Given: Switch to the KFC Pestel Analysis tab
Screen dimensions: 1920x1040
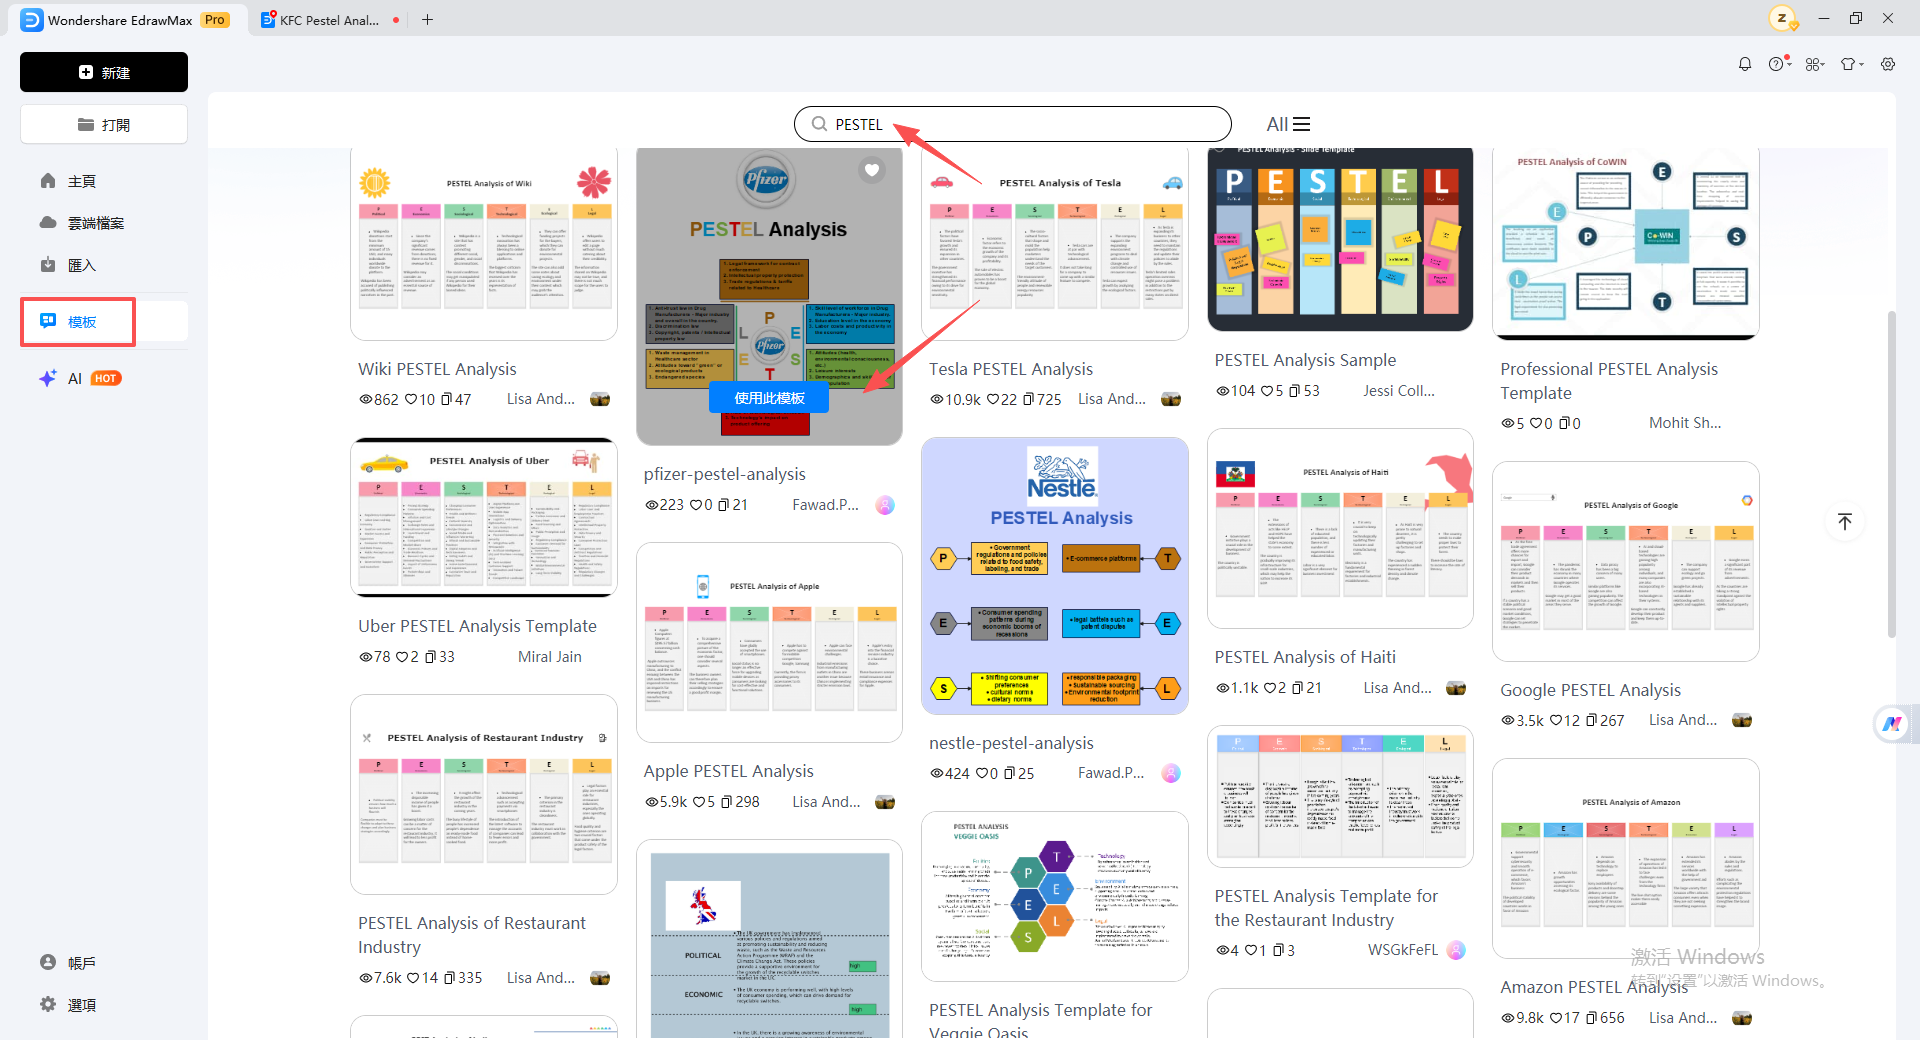Looking at the screenshot, I should coord(330,19).
